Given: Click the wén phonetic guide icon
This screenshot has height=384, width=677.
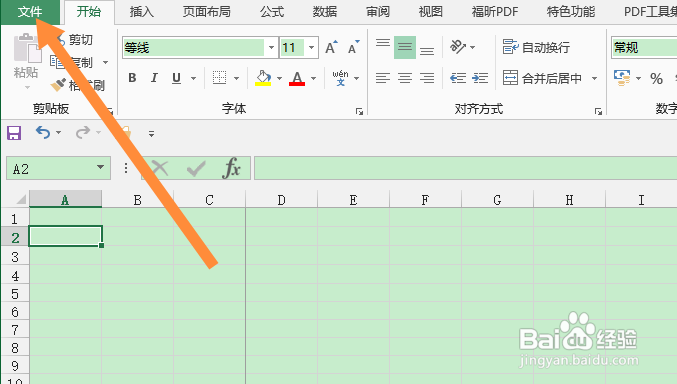Looking at the screenshot, I should point(340,78).
